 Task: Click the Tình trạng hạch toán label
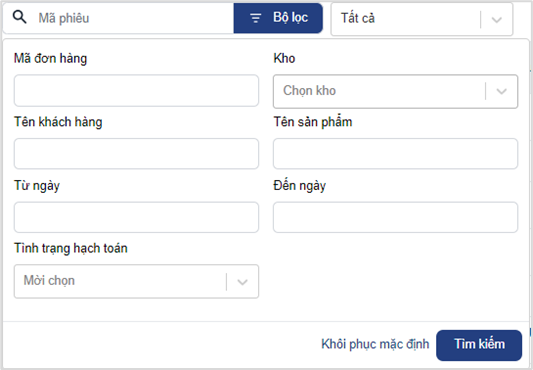71,248
